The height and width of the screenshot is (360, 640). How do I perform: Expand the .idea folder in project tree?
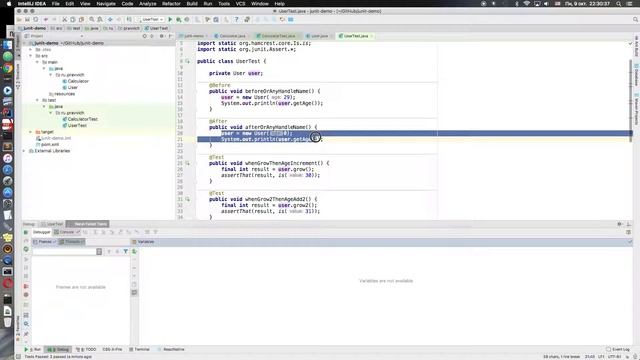point(31,49)
